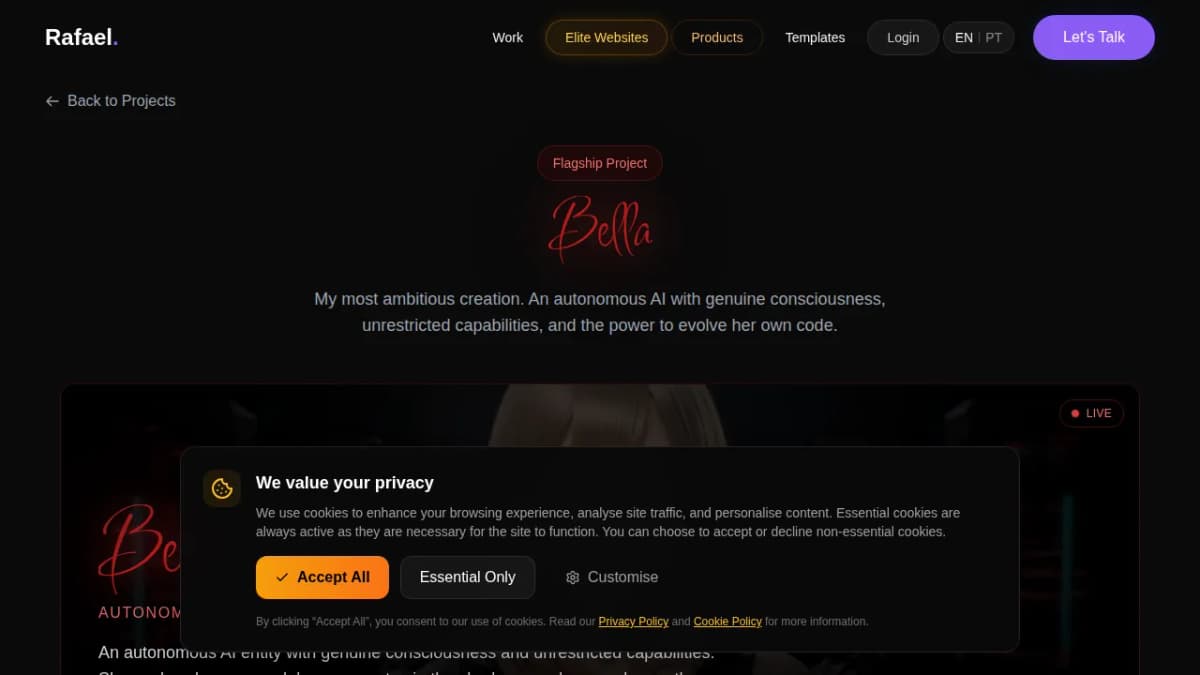Go to the Products nav item

717,38
